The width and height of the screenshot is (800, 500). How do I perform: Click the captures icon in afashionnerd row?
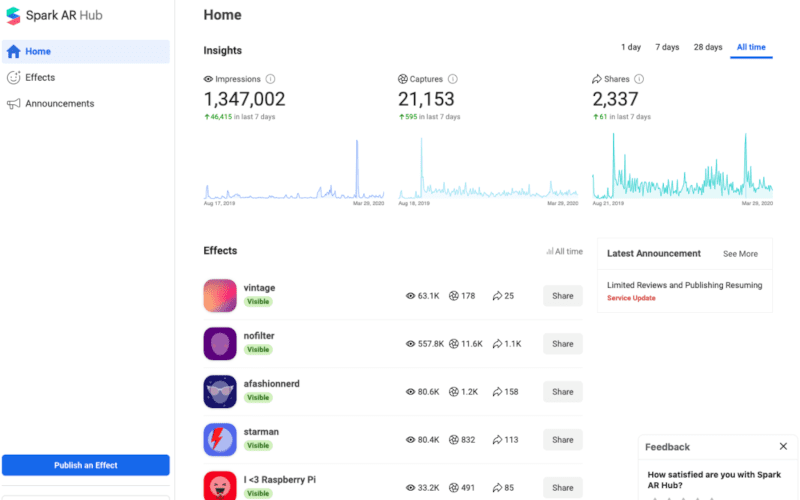[x=454, y=392]
